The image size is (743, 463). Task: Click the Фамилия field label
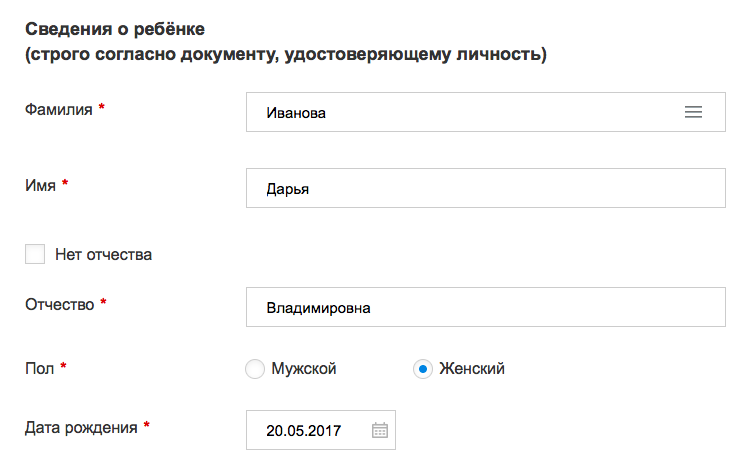coord(58,109)
